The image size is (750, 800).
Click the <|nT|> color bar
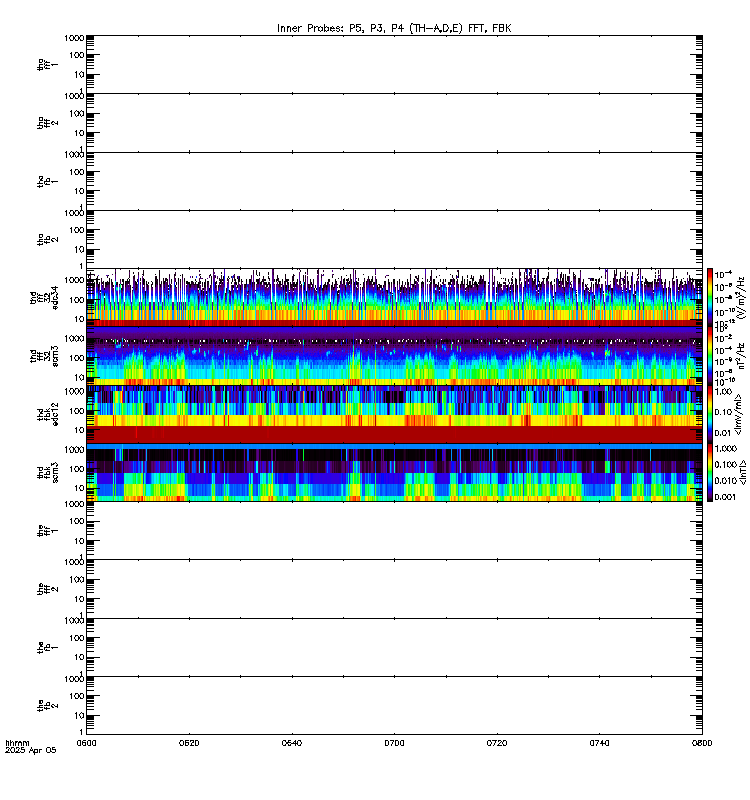click(710, 472)
